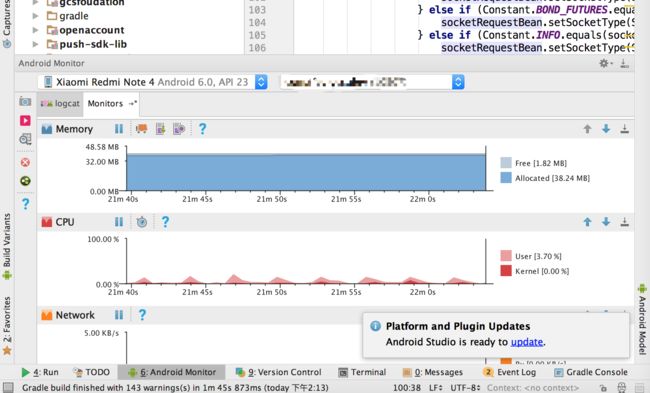Pause the Network monitor

(119, 315)
